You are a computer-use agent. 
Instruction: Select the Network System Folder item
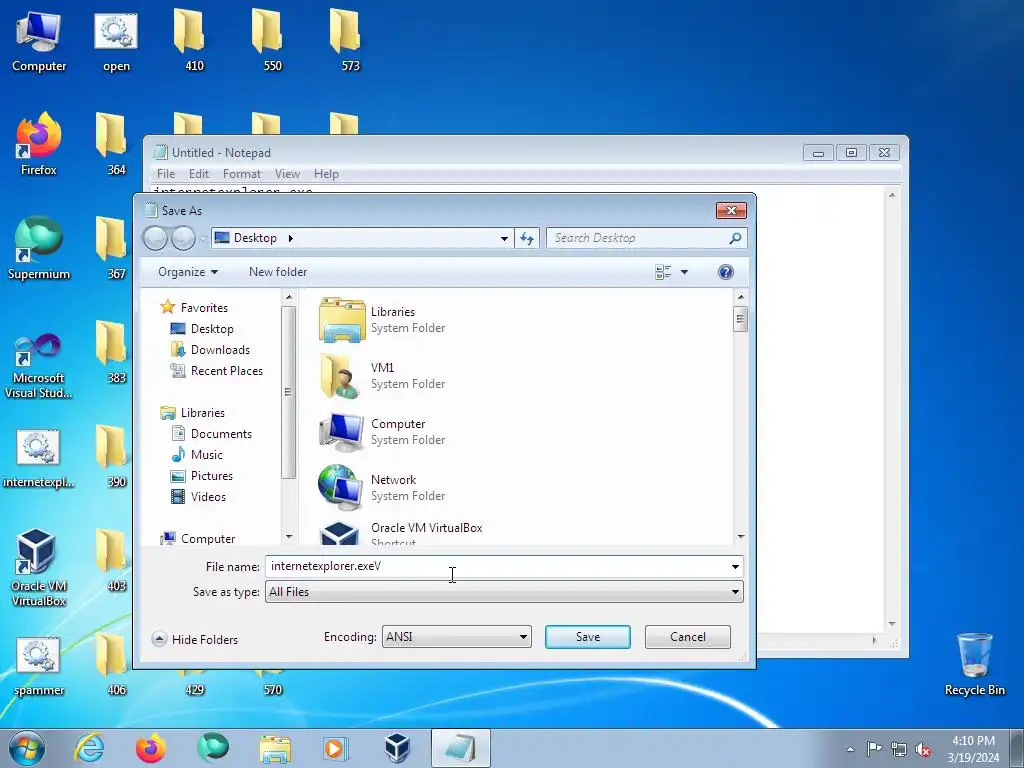[383, 487]
